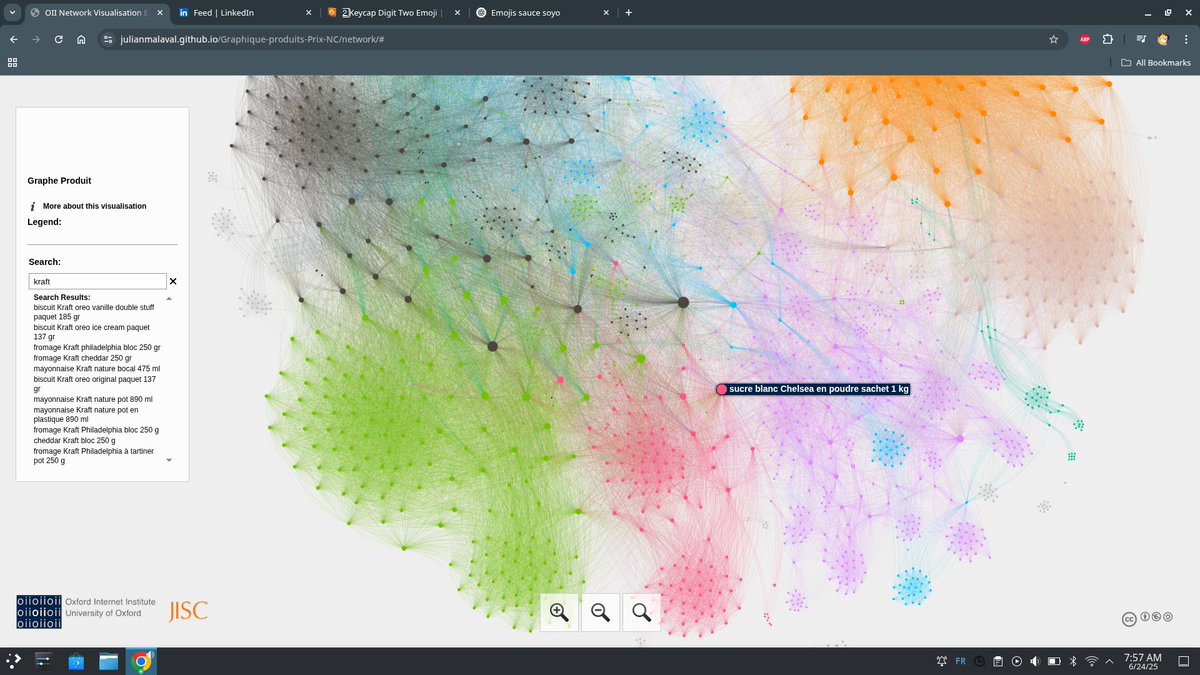Screen dimensions: 1200x675
Task: Click the search results scroll-down arrow
Action: [x=168, y=460]
